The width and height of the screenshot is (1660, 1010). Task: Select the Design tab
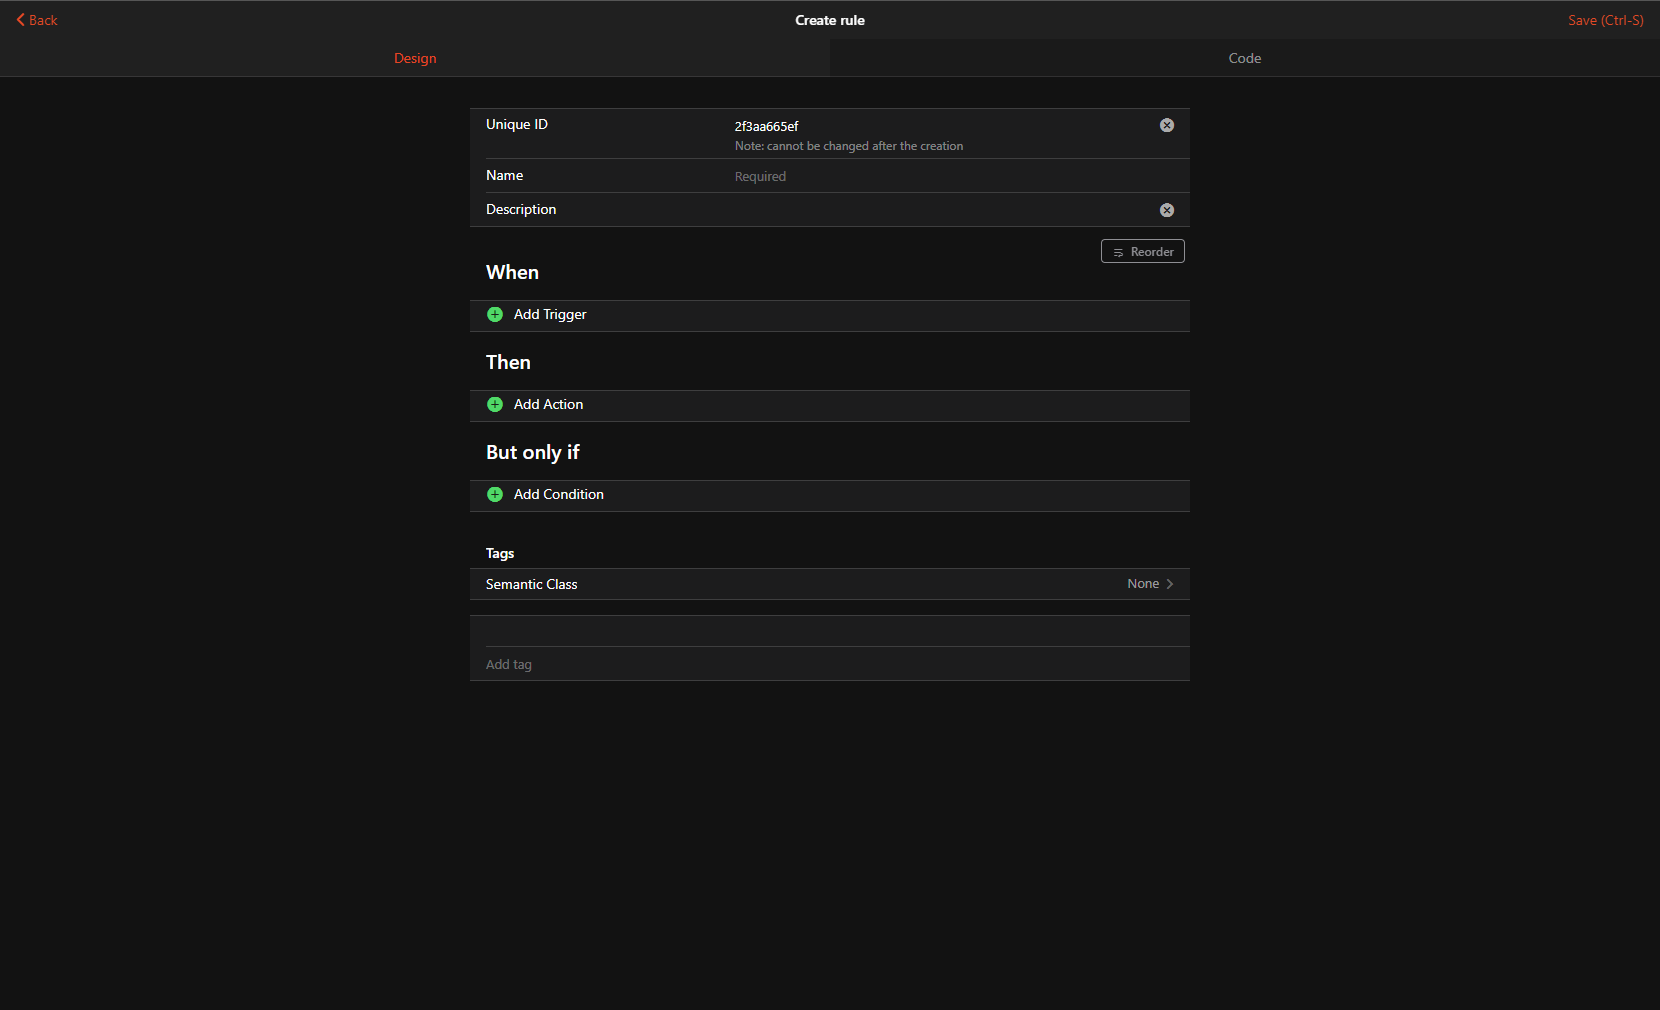tap(415, 58)
